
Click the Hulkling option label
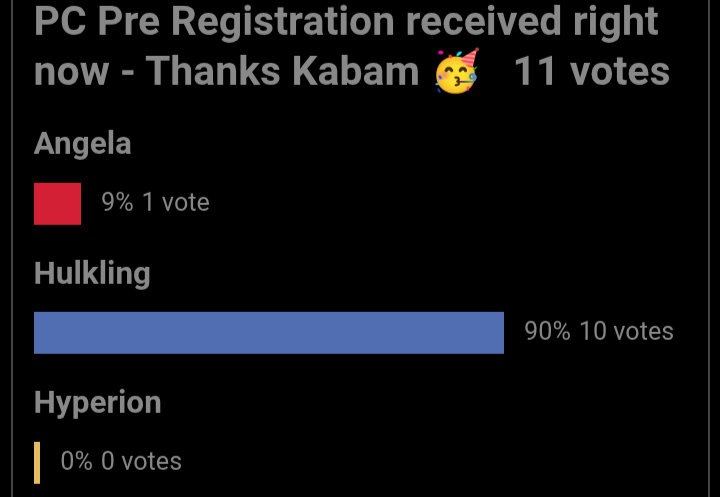point(92,274)
